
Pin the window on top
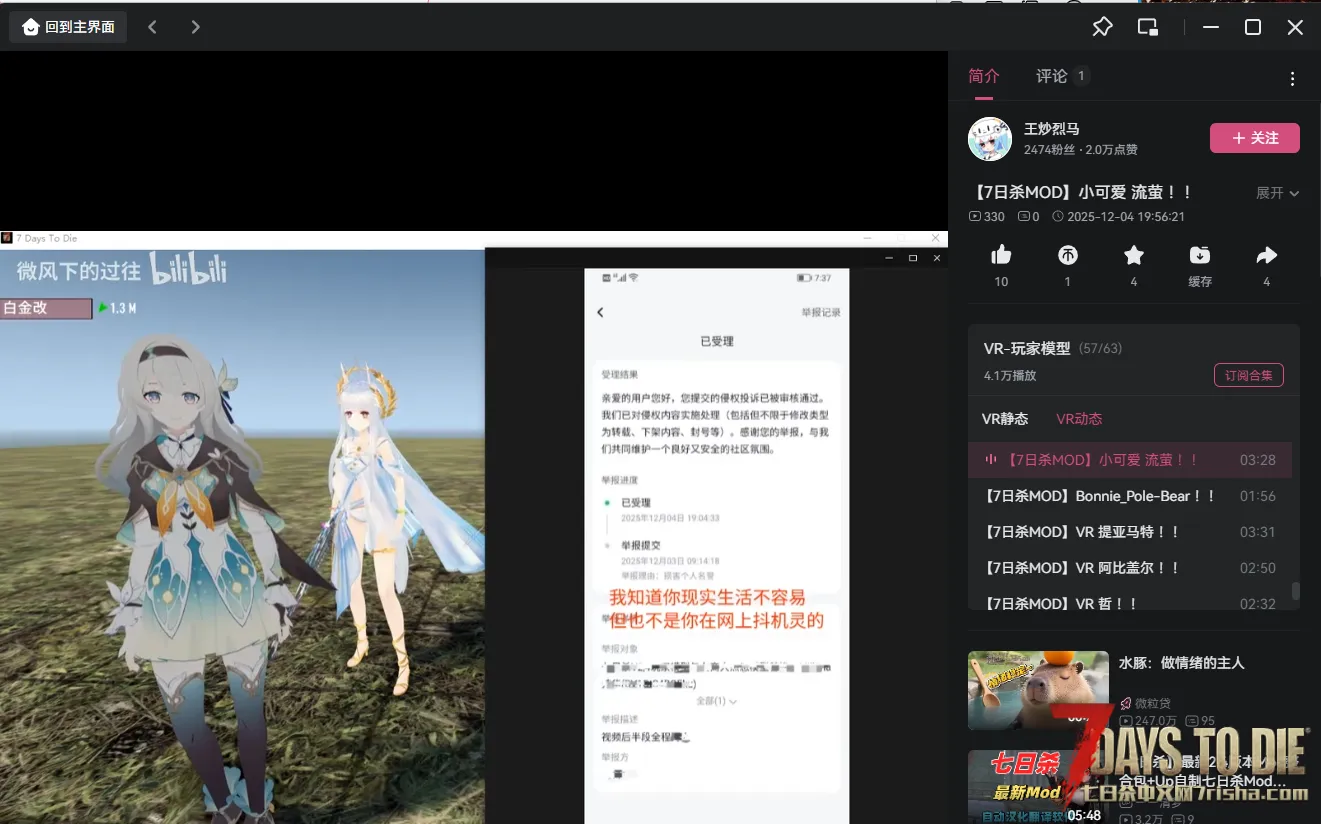click(x=1102, y=27)
